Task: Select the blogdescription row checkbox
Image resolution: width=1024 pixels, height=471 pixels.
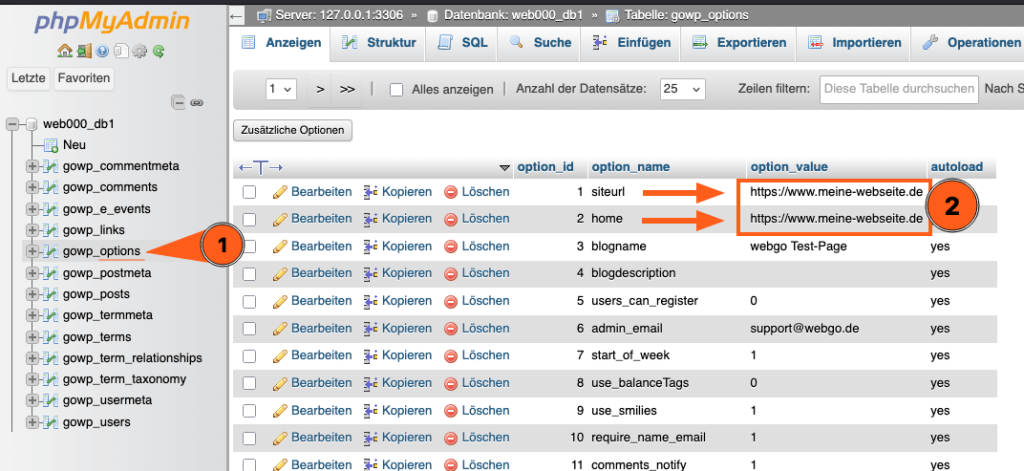Action: (x=249, y=274)
